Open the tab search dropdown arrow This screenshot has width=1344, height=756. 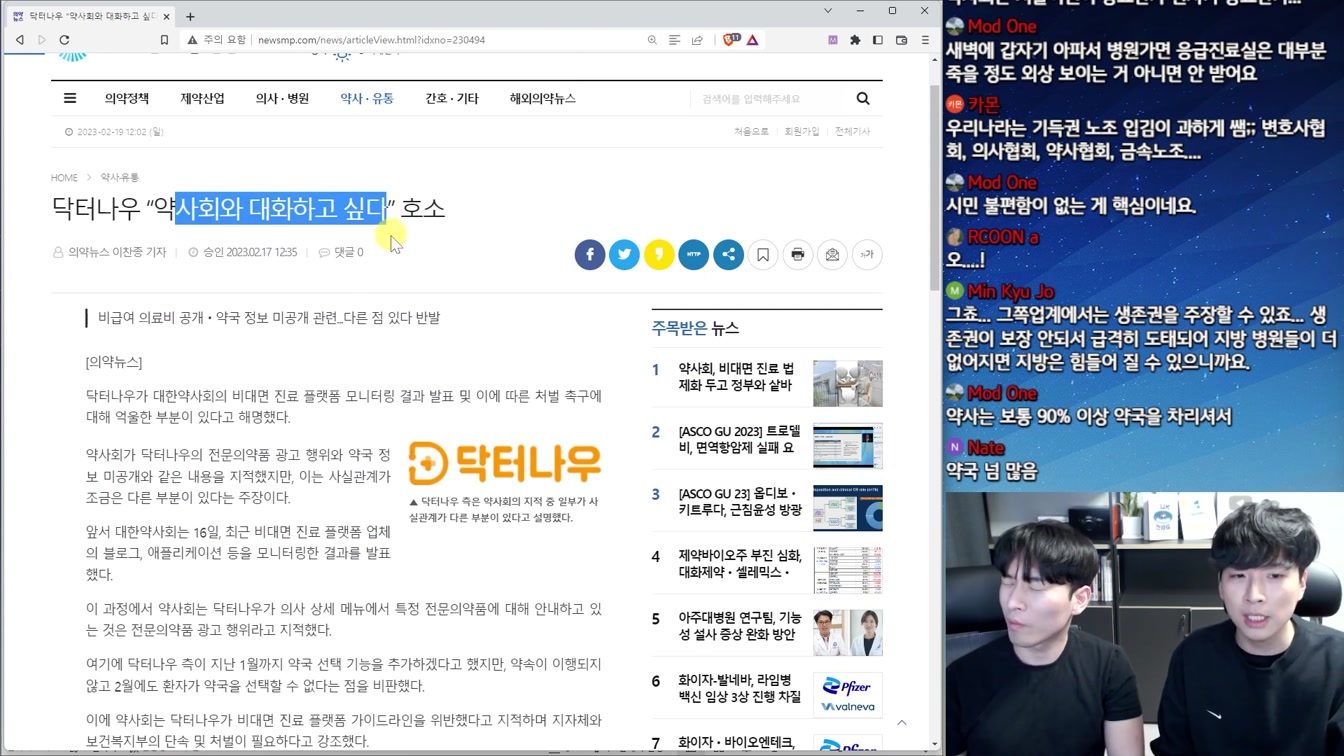click(828, 11)
